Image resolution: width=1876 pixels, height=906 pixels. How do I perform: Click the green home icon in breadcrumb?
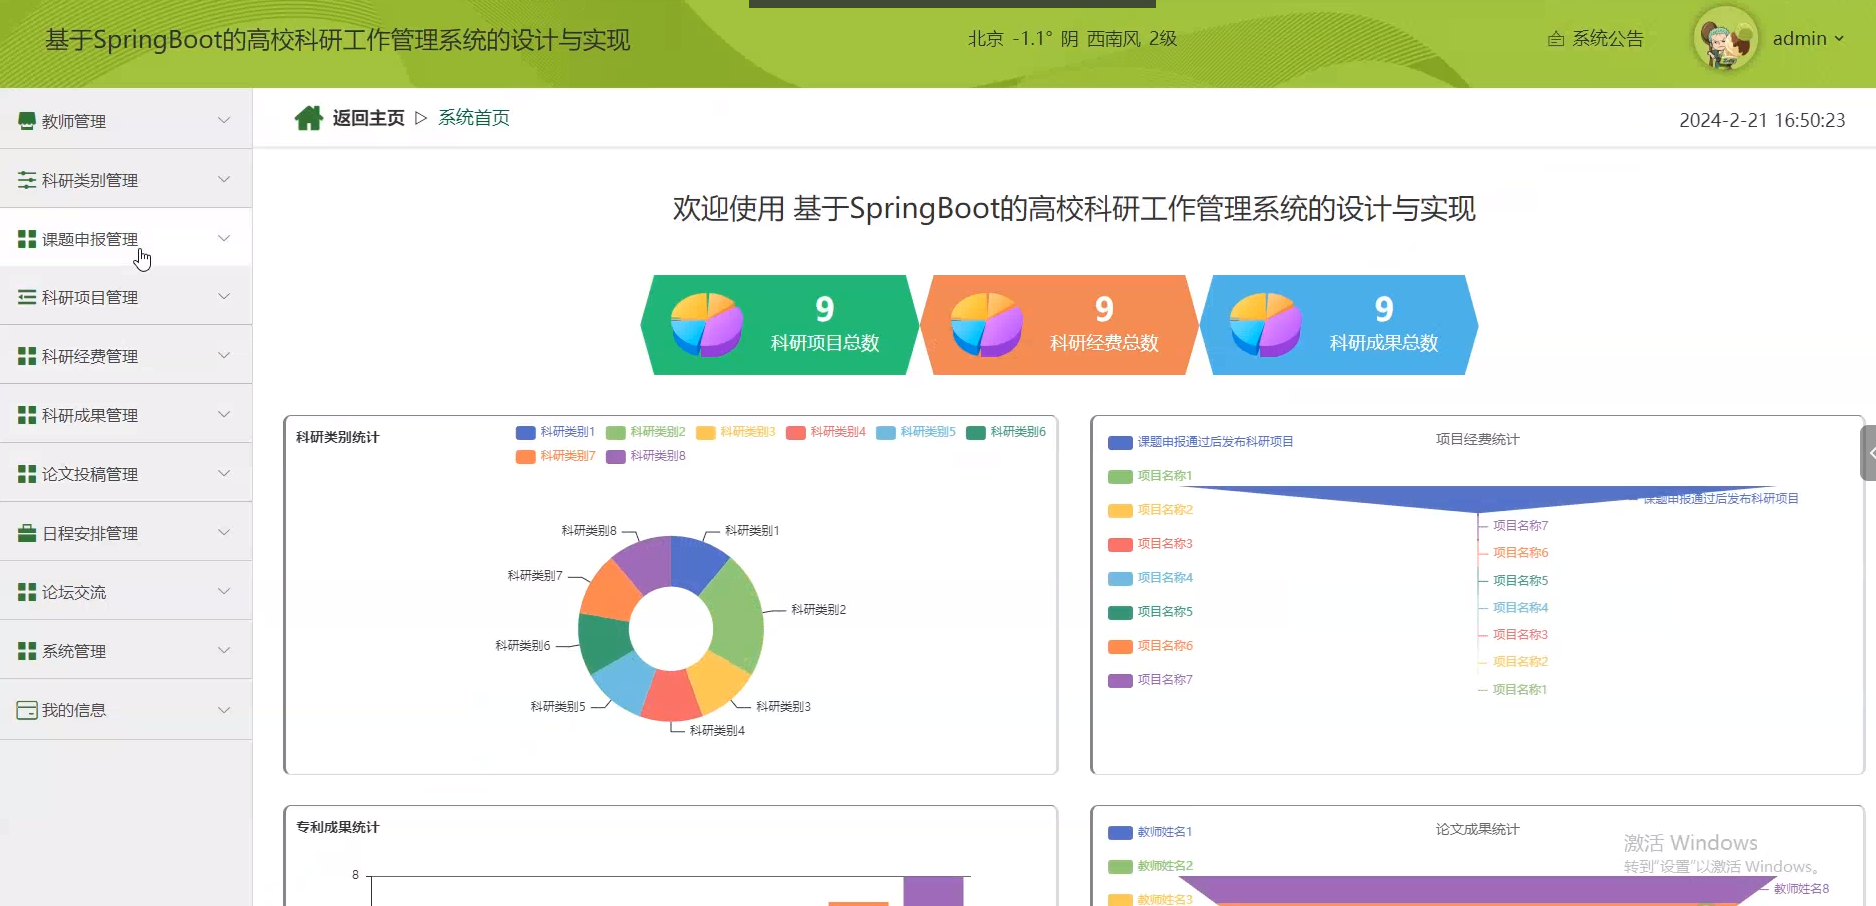(309, 118)
